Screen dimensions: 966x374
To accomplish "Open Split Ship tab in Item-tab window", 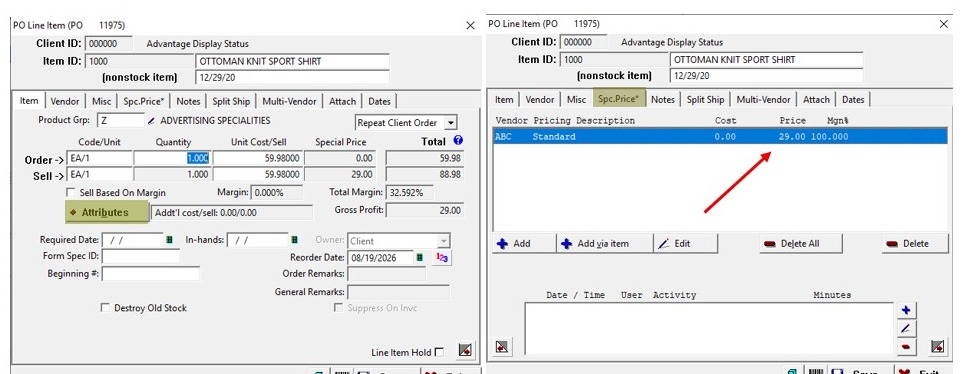I will (x=231, y=101).
